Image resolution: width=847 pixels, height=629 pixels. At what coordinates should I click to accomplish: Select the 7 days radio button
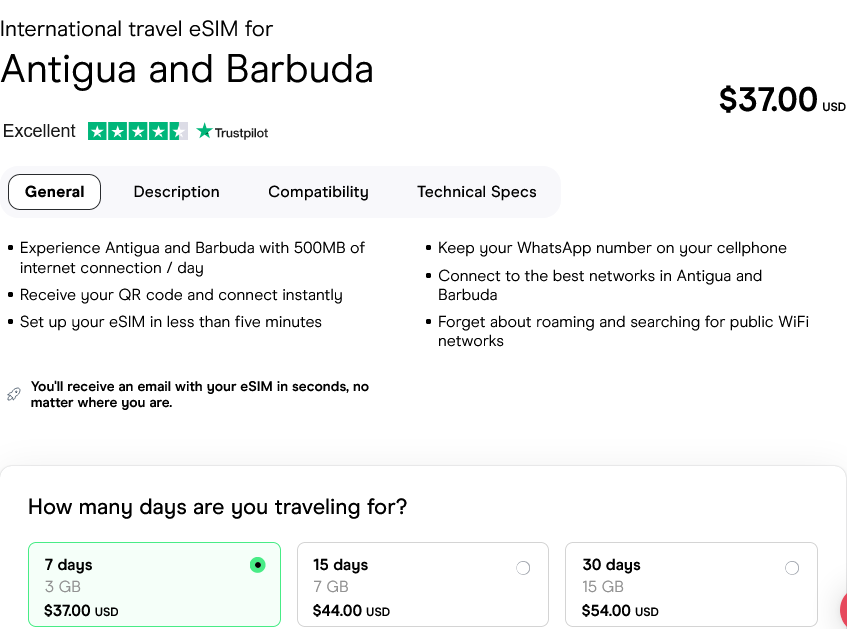coord(258,565)
